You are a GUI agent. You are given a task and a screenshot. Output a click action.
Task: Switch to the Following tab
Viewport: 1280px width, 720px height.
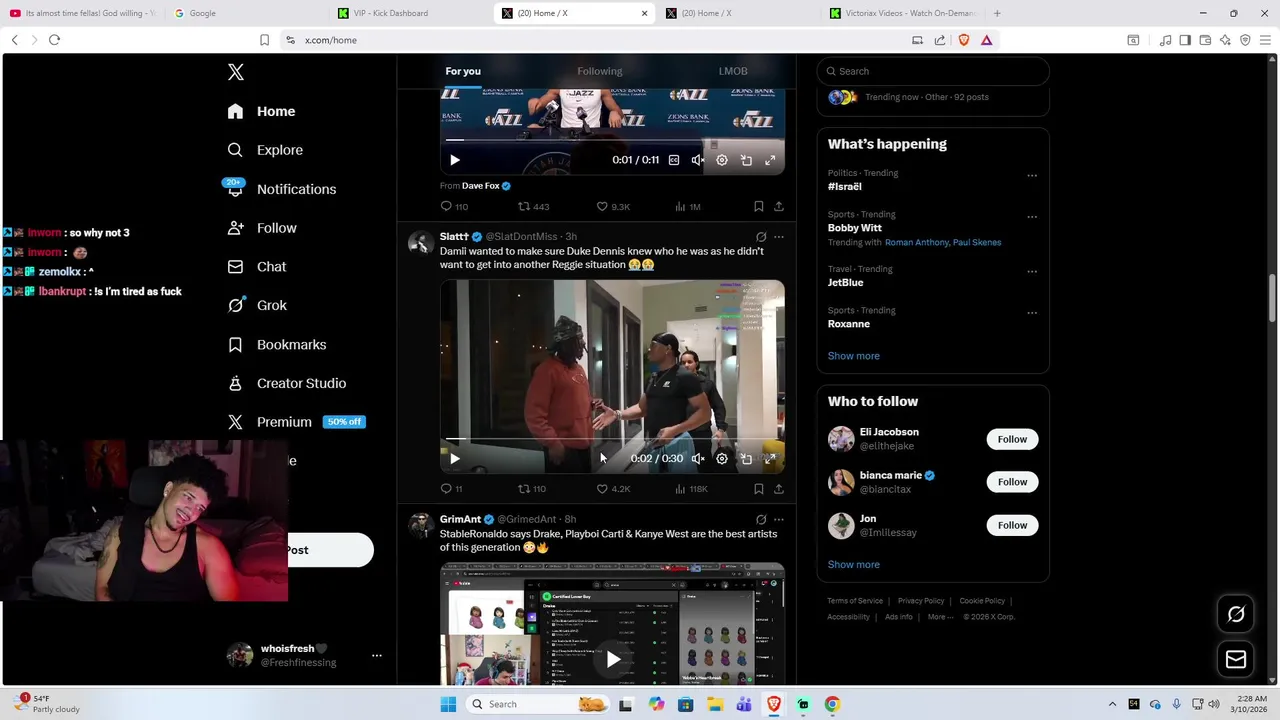coord(599,71)
